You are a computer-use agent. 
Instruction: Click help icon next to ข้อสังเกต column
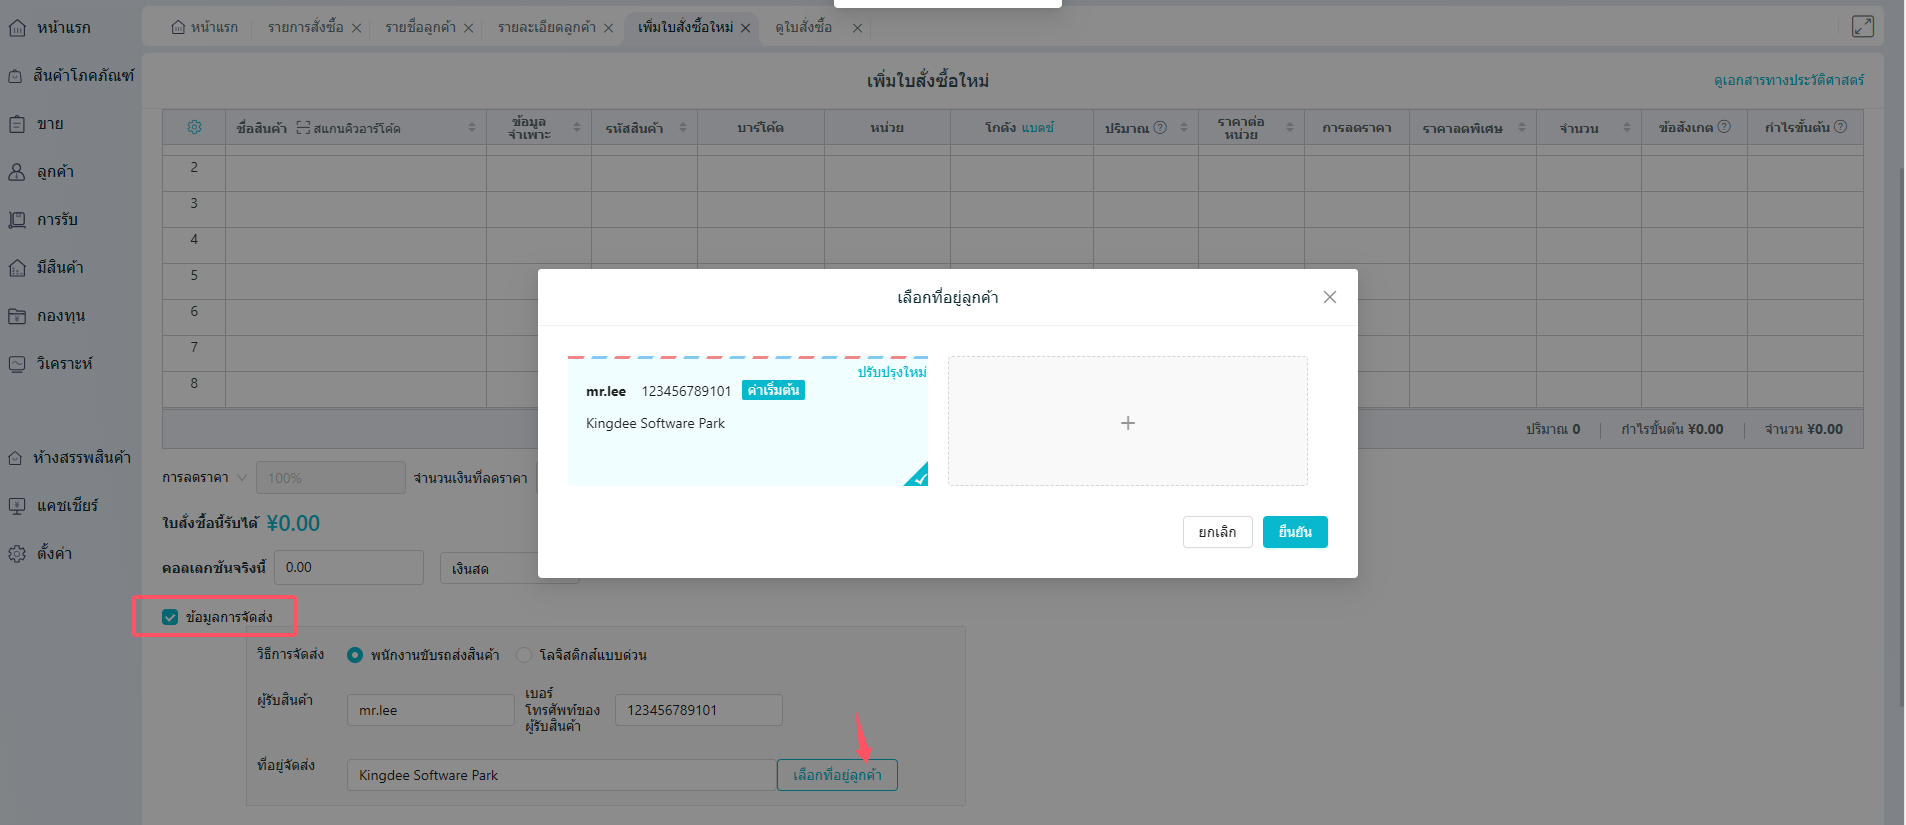[1724, 127]
